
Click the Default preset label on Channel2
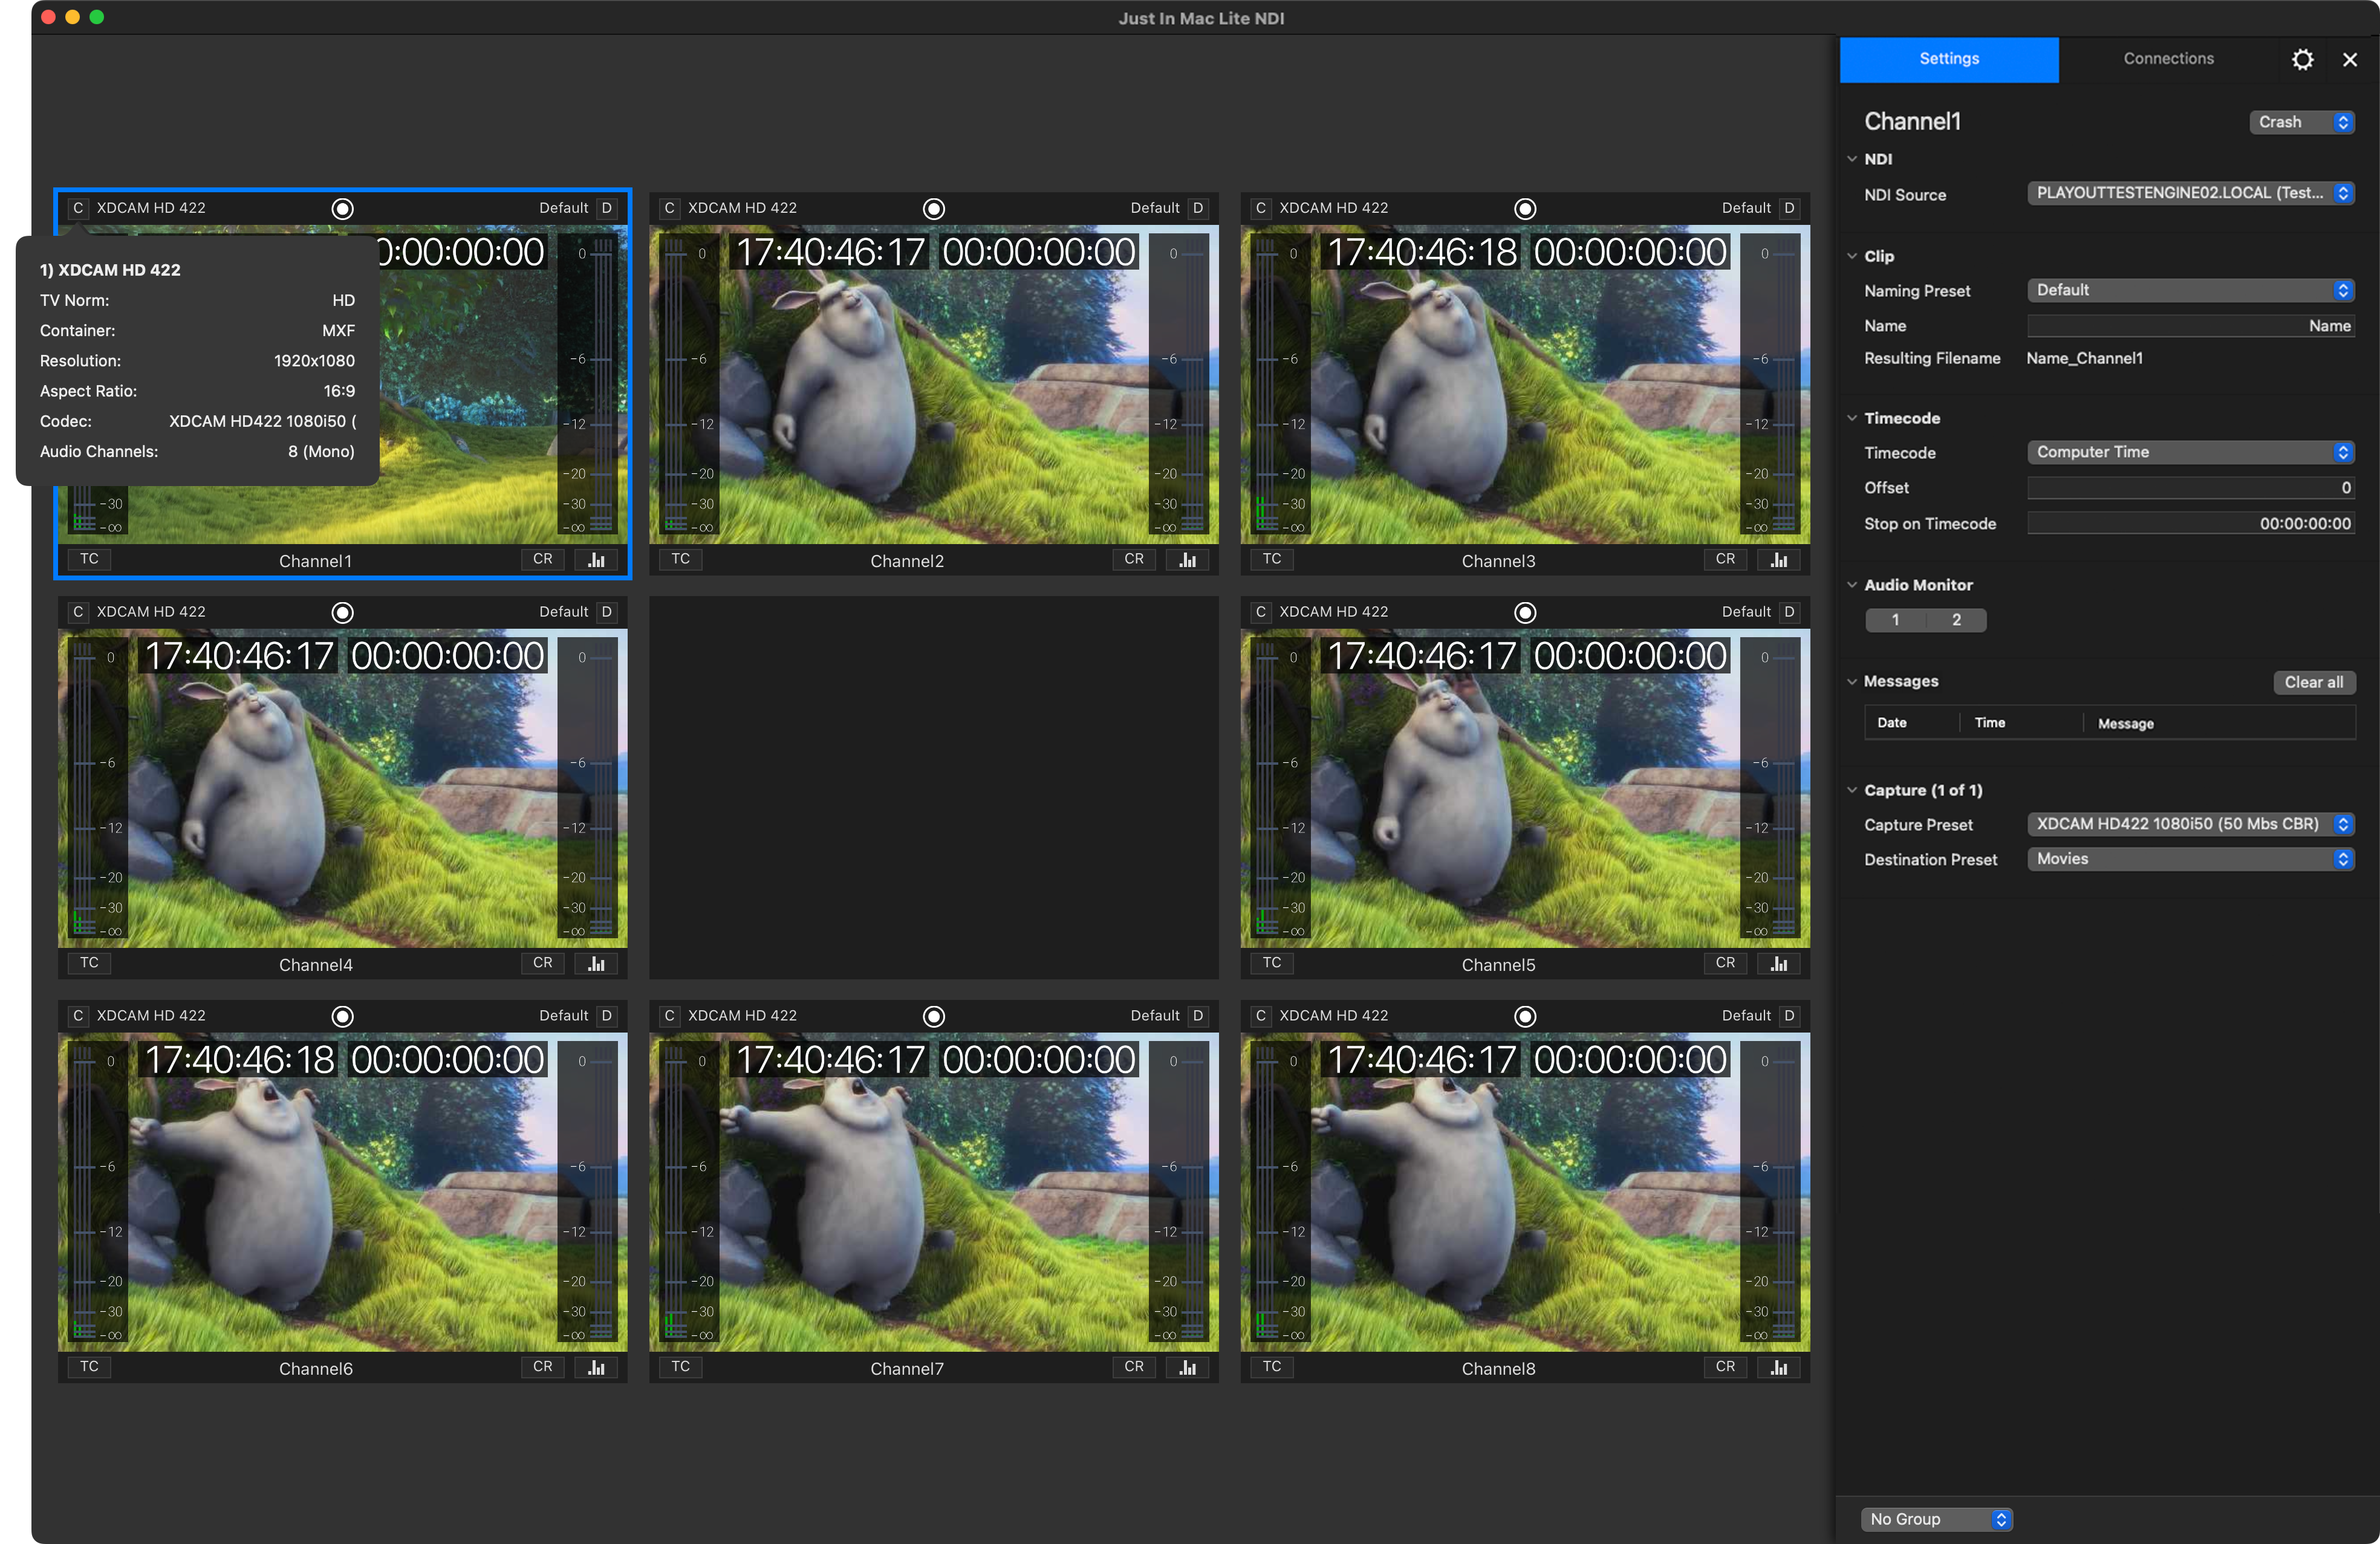[x=1154, y=208]
